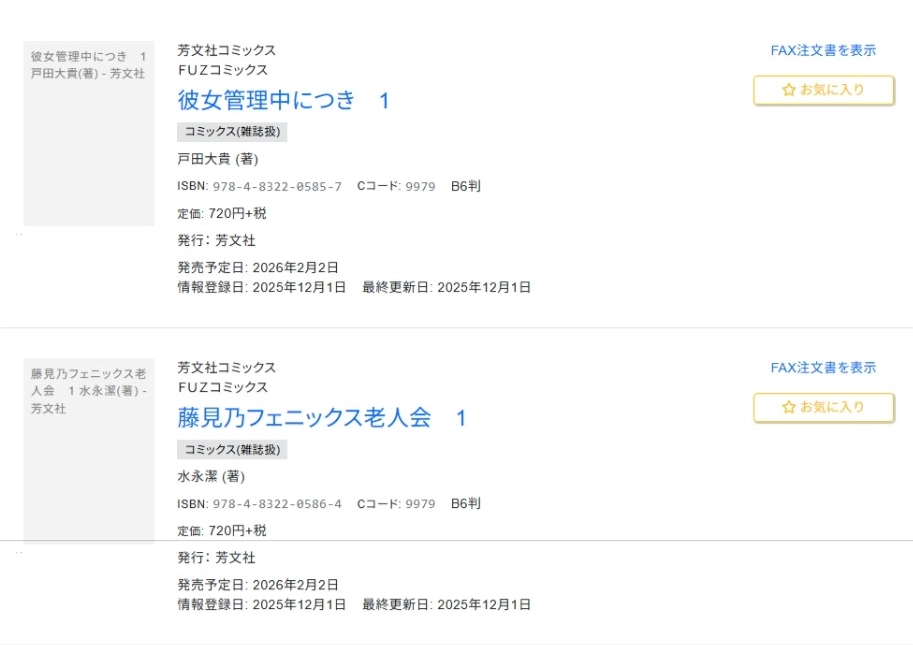The image size is (913, 645).
Task: Click FUZコミックス label above 藤見乃フェニックス老人会
Action: coord(223,387)
